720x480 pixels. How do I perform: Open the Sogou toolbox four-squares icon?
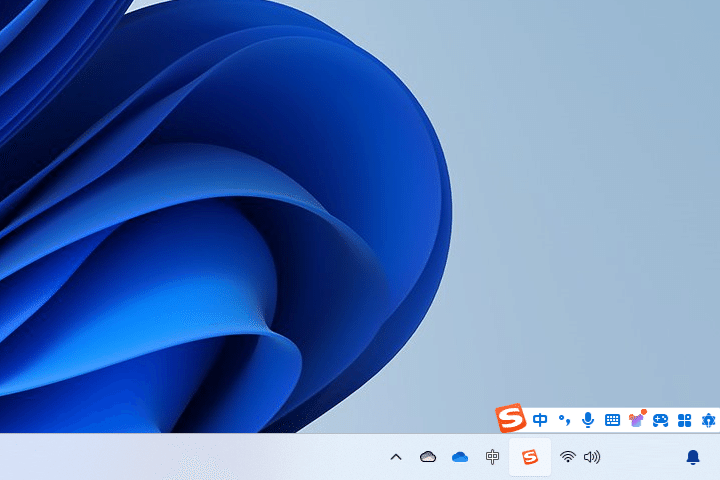point(685,420)
